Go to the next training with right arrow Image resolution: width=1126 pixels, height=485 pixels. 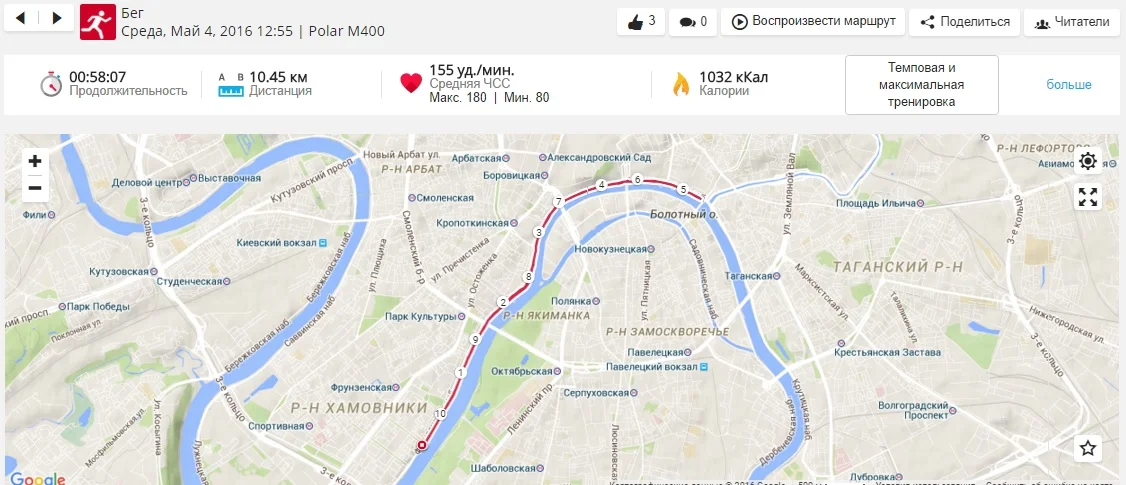[57, 19]
